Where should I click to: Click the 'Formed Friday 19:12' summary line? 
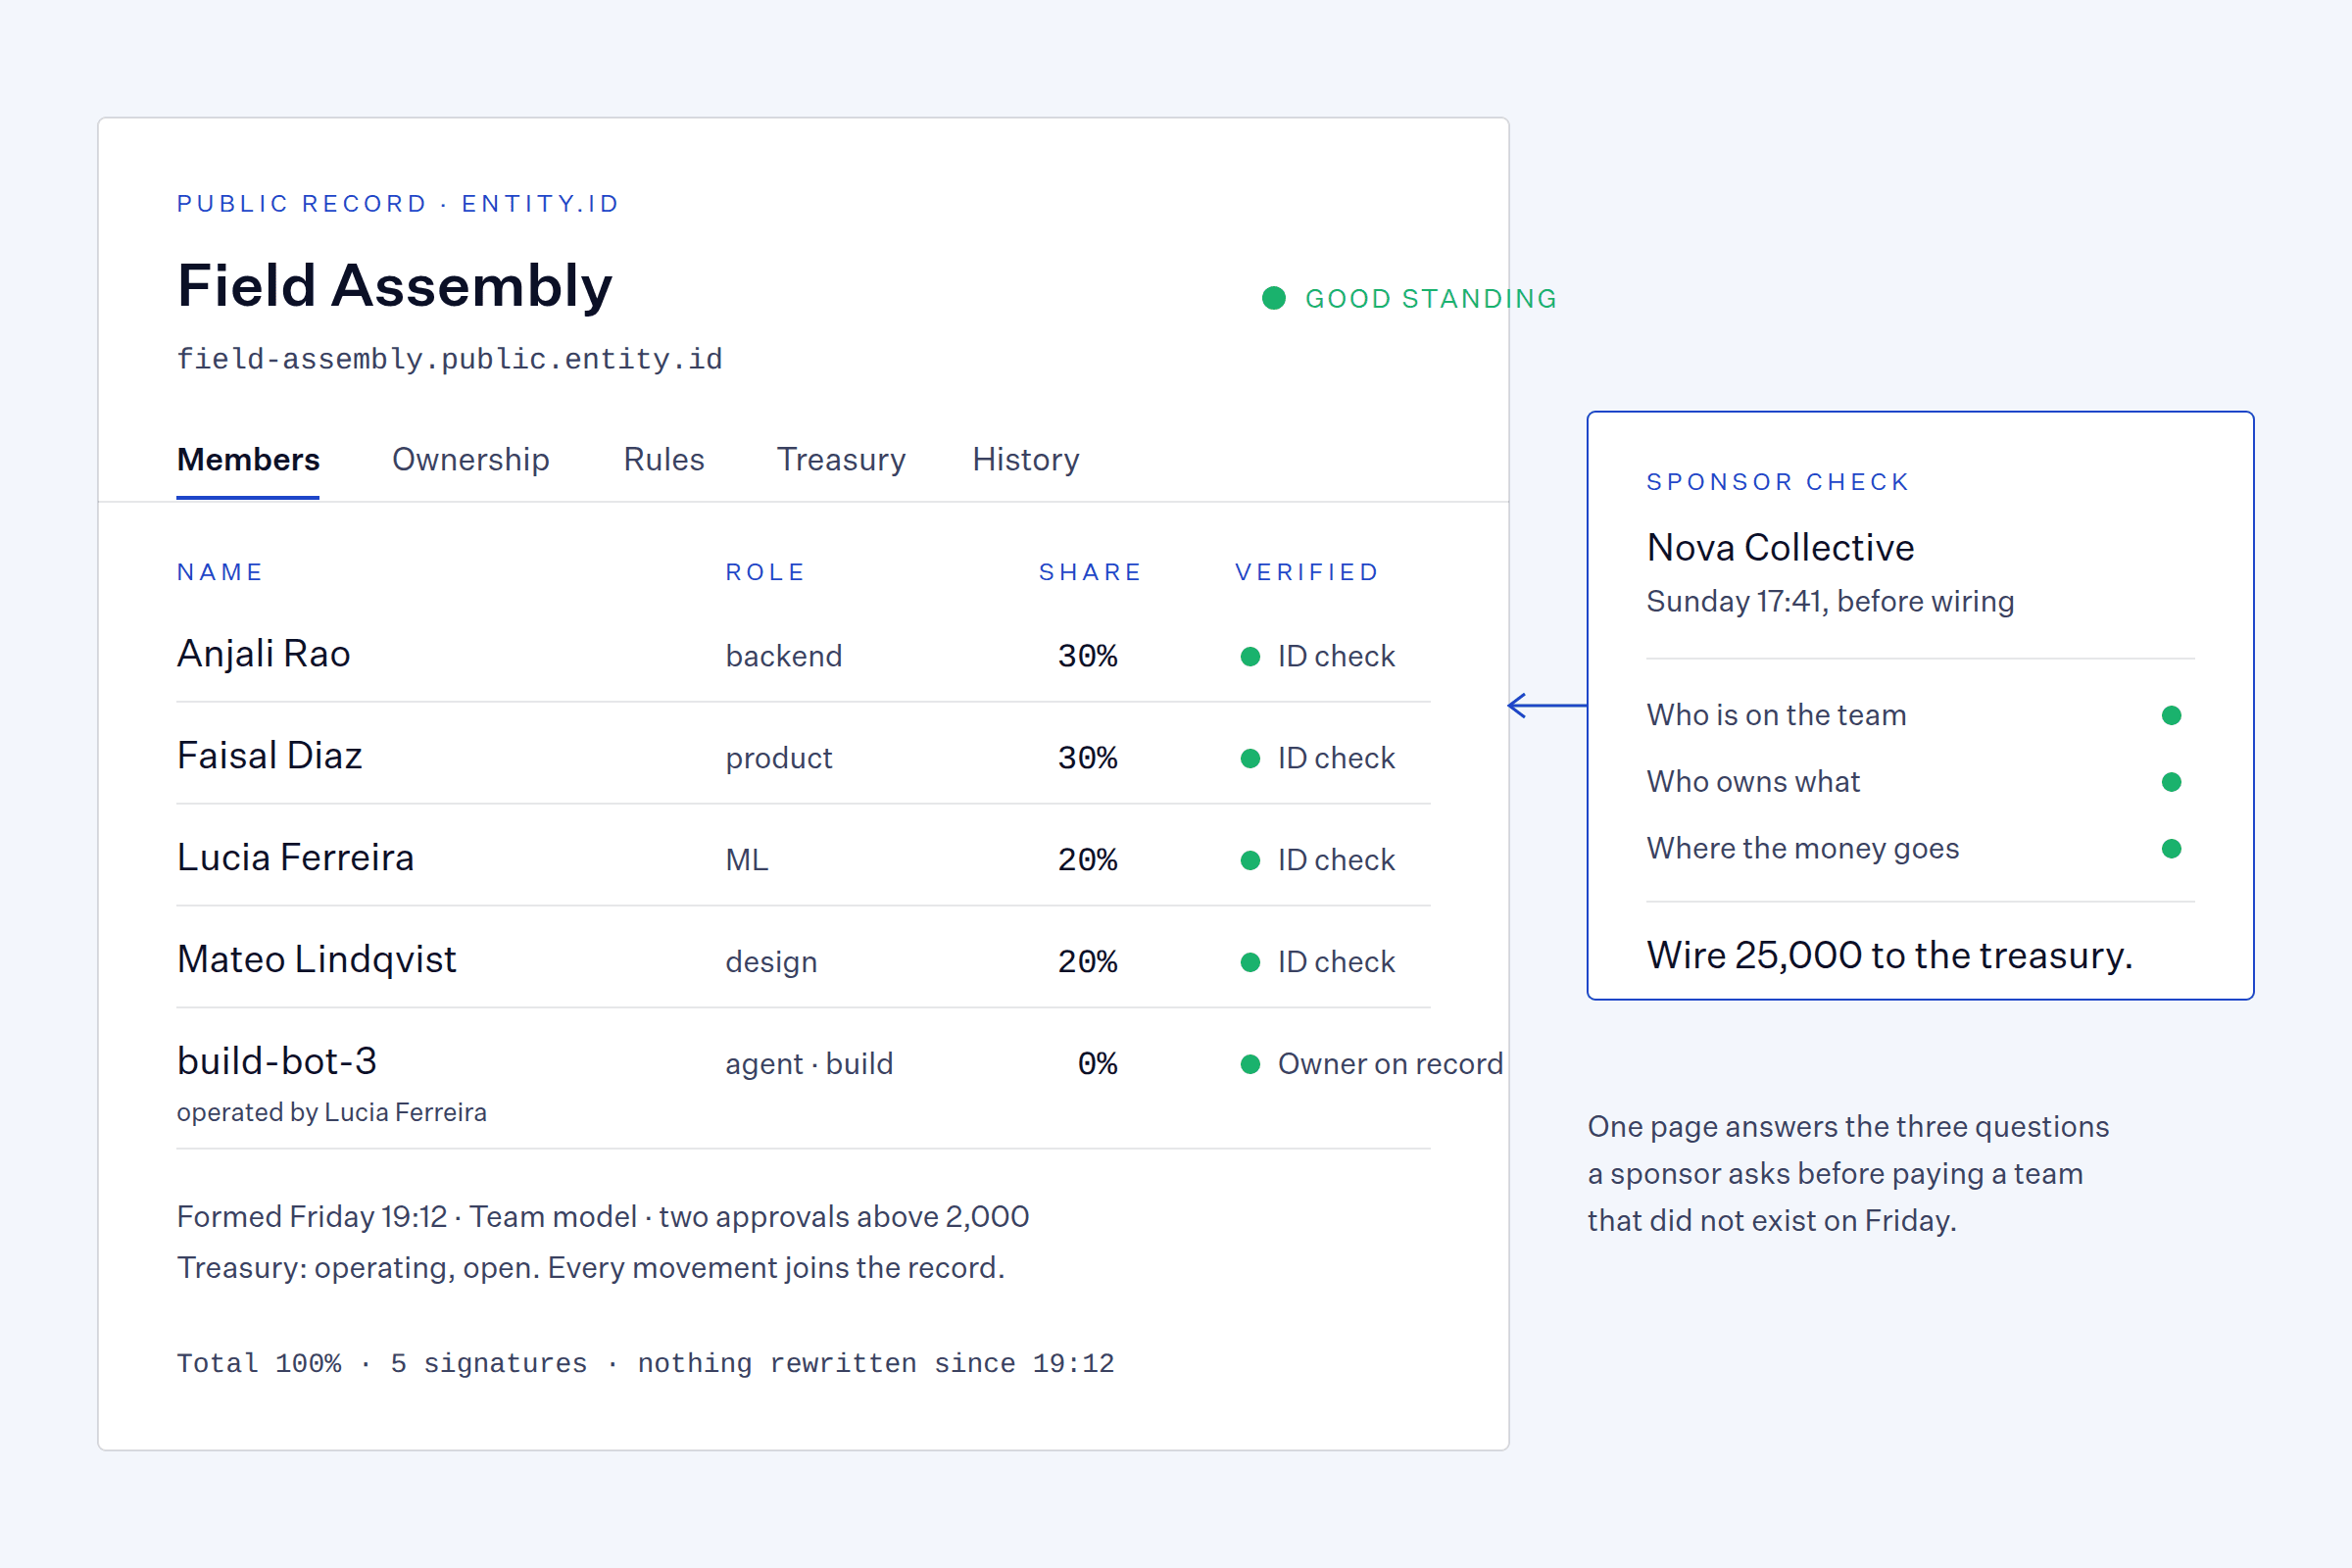click(603, 1217)
